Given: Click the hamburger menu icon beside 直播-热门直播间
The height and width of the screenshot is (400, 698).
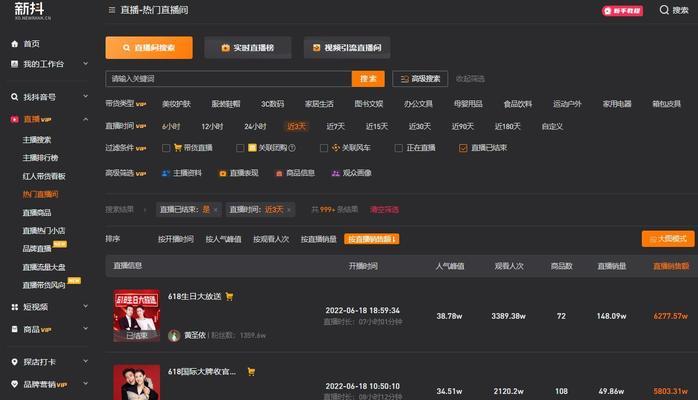Looking at the screenshot, I should tap(112, 10).
